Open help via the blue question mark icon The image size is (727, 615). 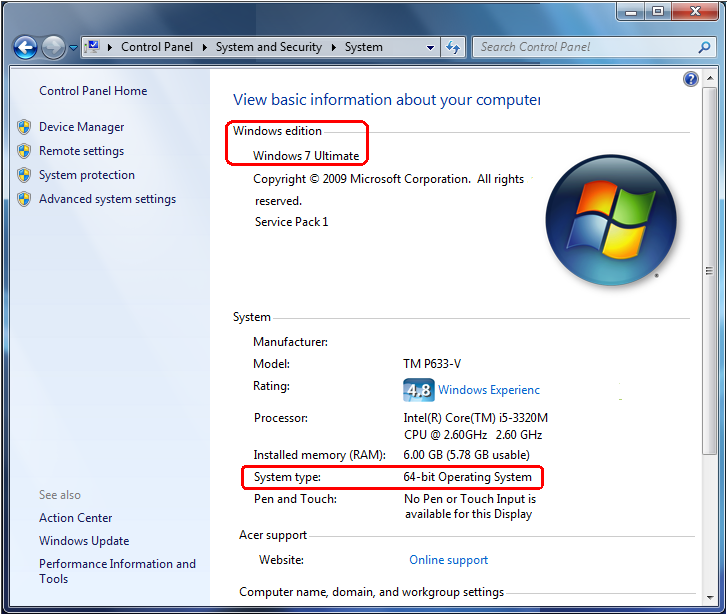pos(690,79)
